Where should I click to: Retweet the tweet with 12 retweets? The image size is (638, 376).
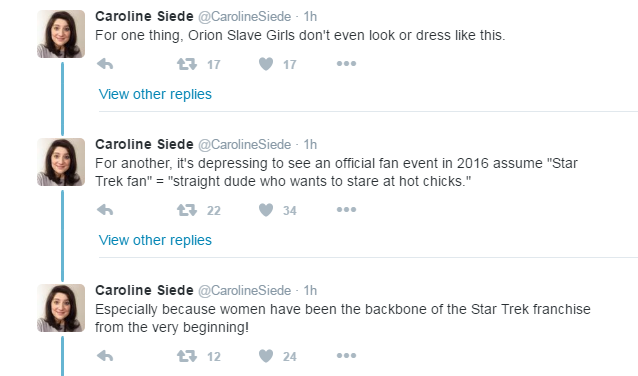pos(187,356)
